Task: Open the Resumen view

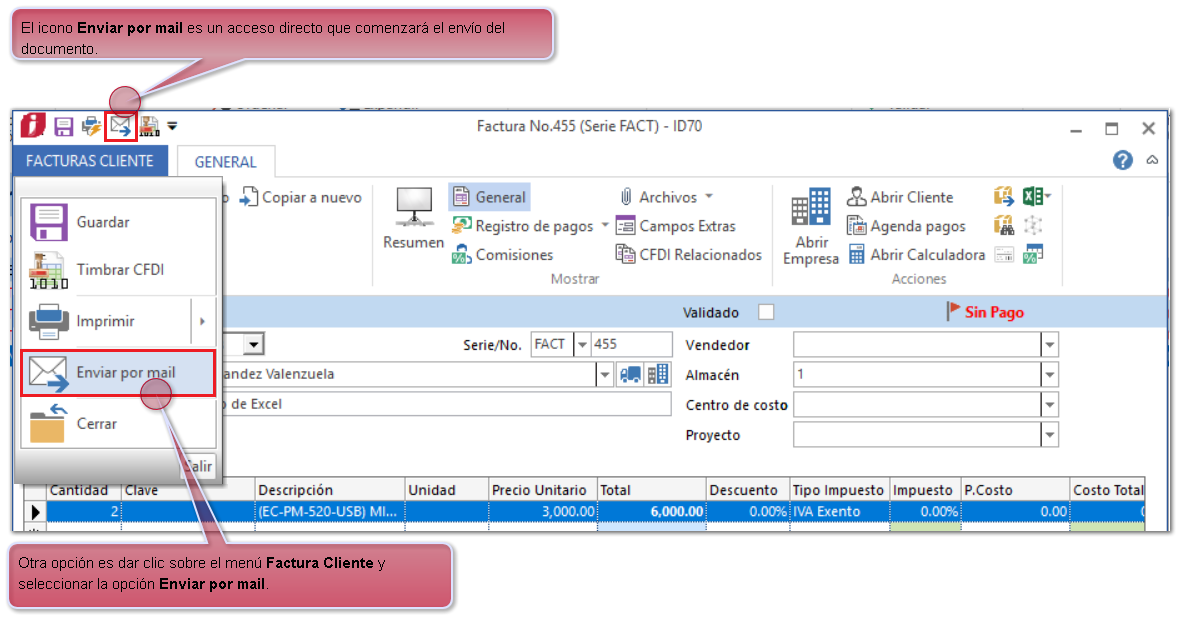Action: pos(414,219)
